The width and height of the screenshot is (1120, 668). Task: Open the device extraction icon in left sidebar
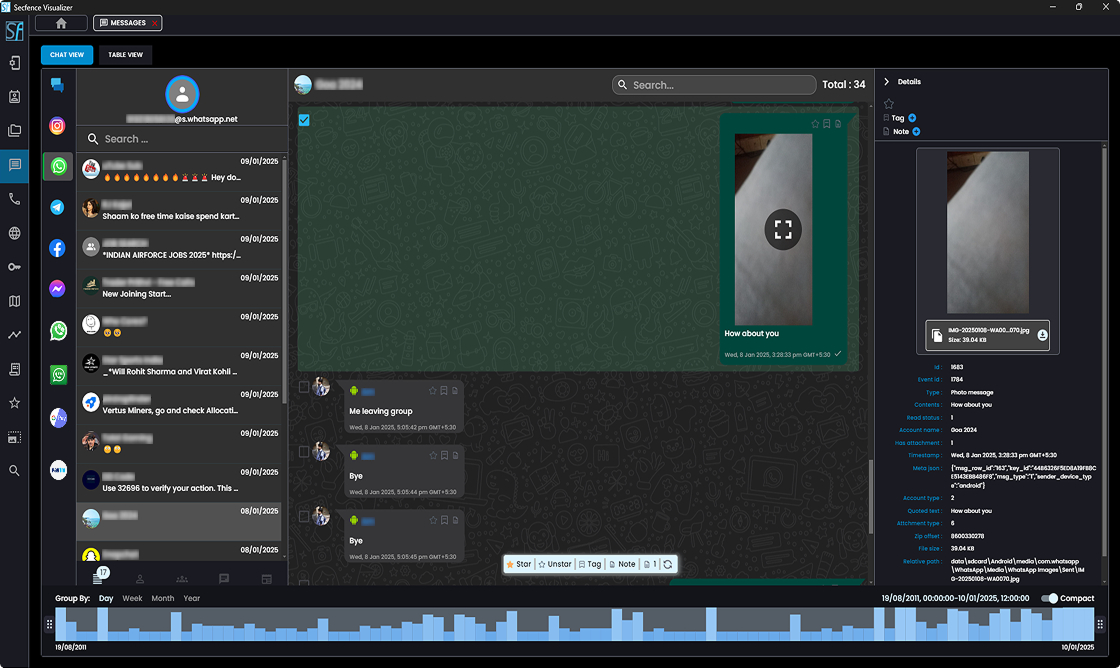click(x=14, y=63)
